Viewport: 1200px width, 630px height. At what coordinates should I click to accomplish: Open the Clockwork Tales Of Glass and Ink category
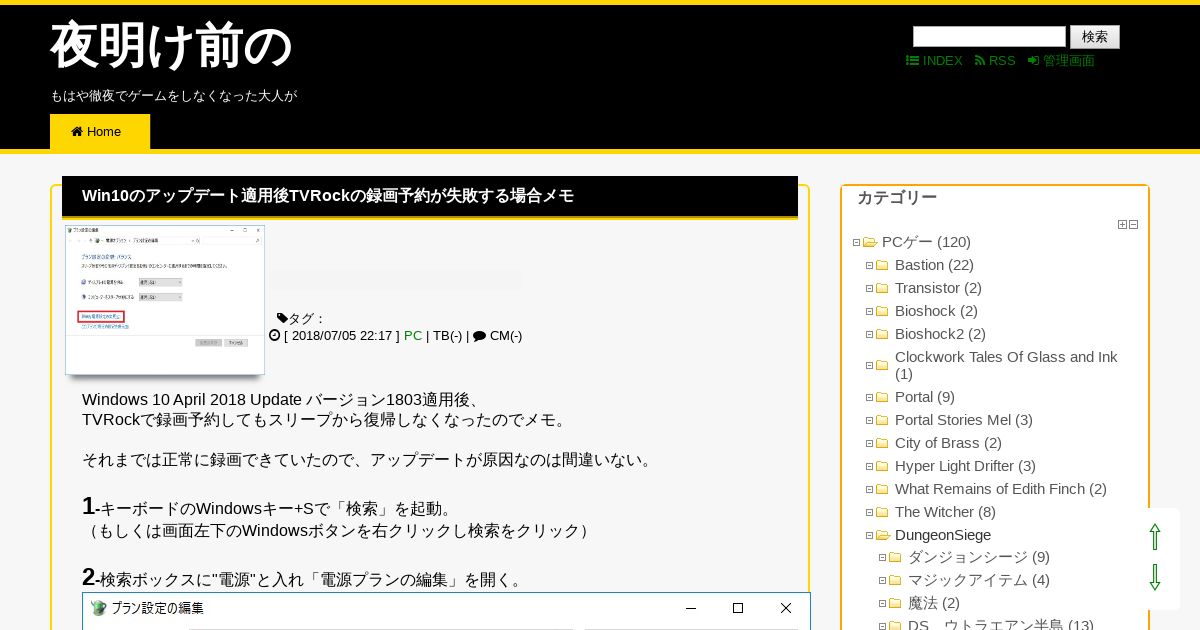point(1006,365)
